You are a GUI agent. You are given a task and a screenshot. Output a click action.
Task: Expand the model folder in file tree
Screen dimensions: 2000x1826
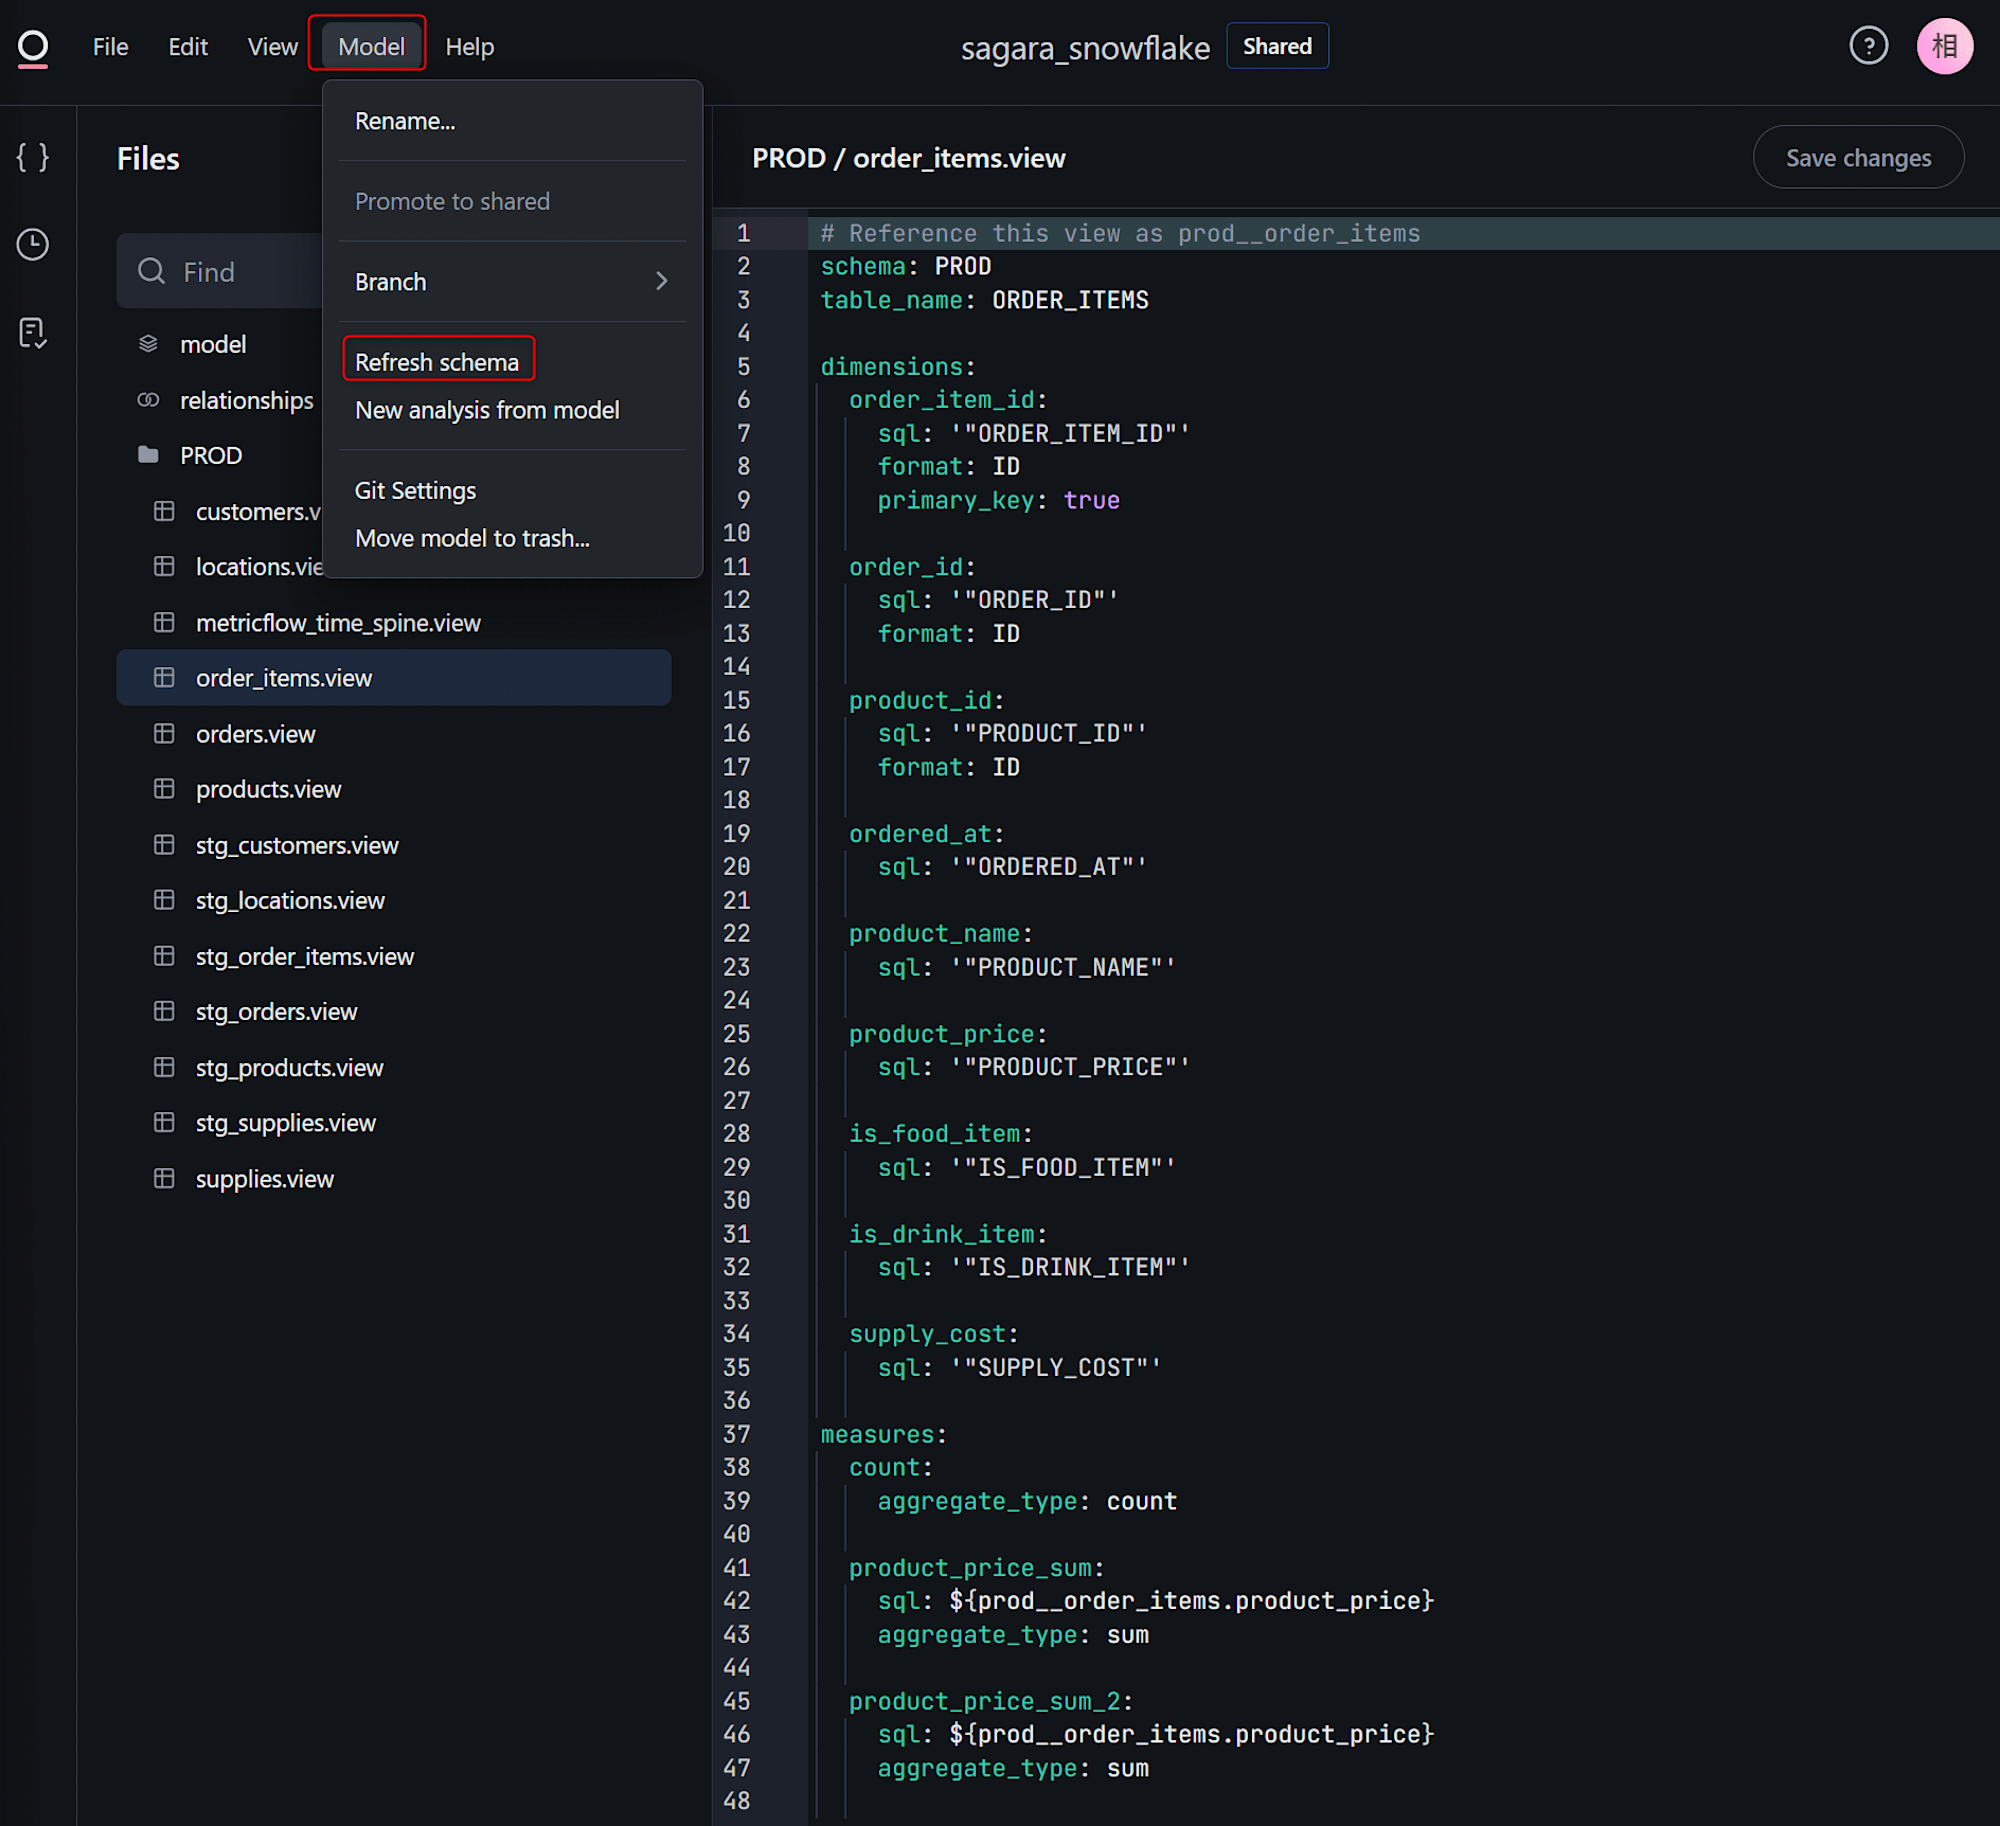point(213,343)
